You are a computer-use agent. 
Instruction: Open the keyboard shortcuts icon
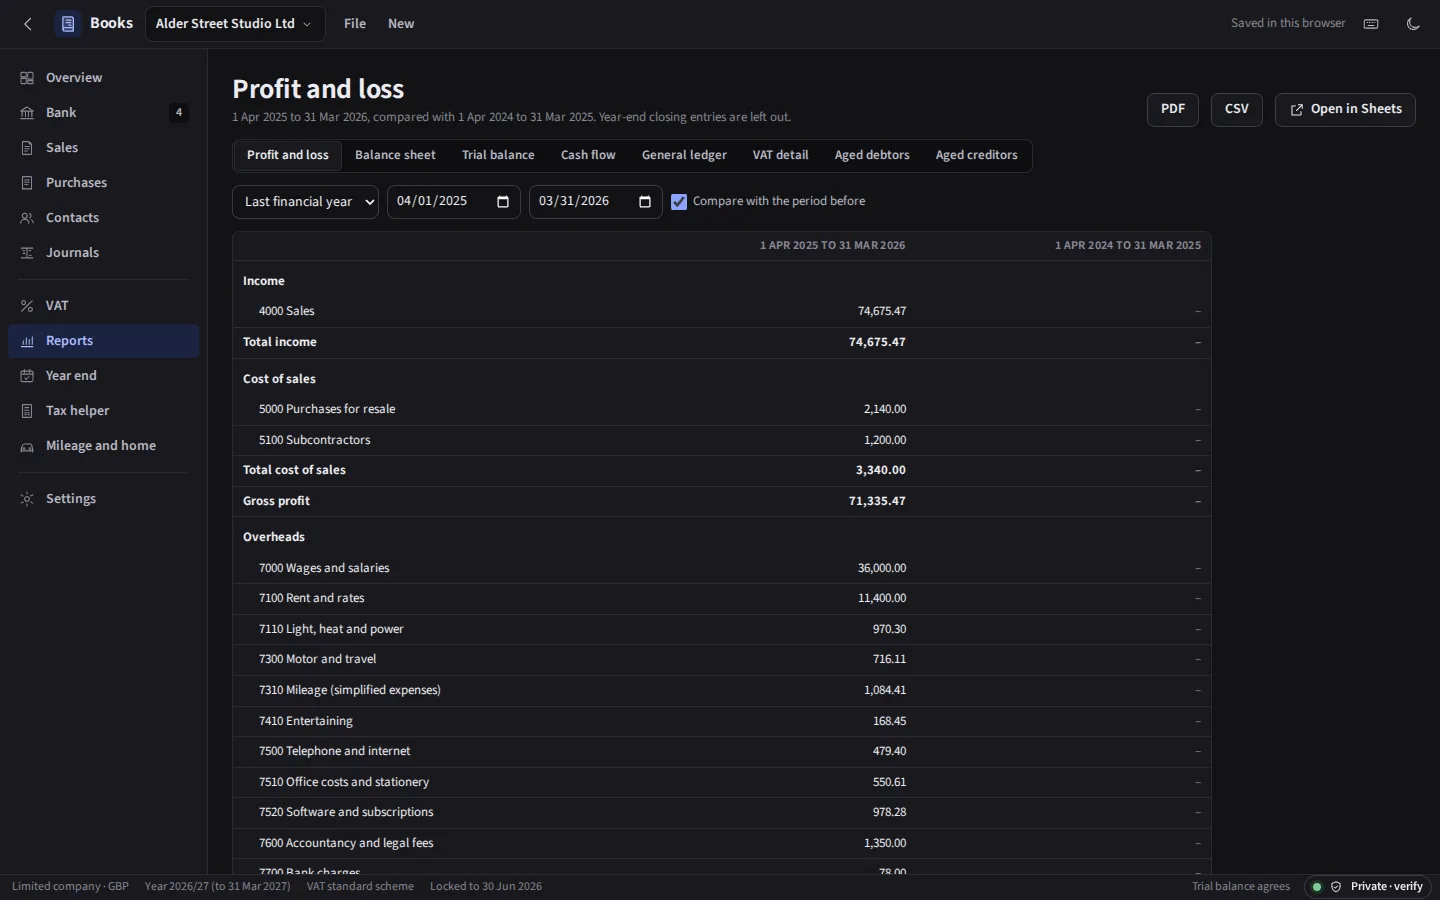click(x=1371, y=24)
